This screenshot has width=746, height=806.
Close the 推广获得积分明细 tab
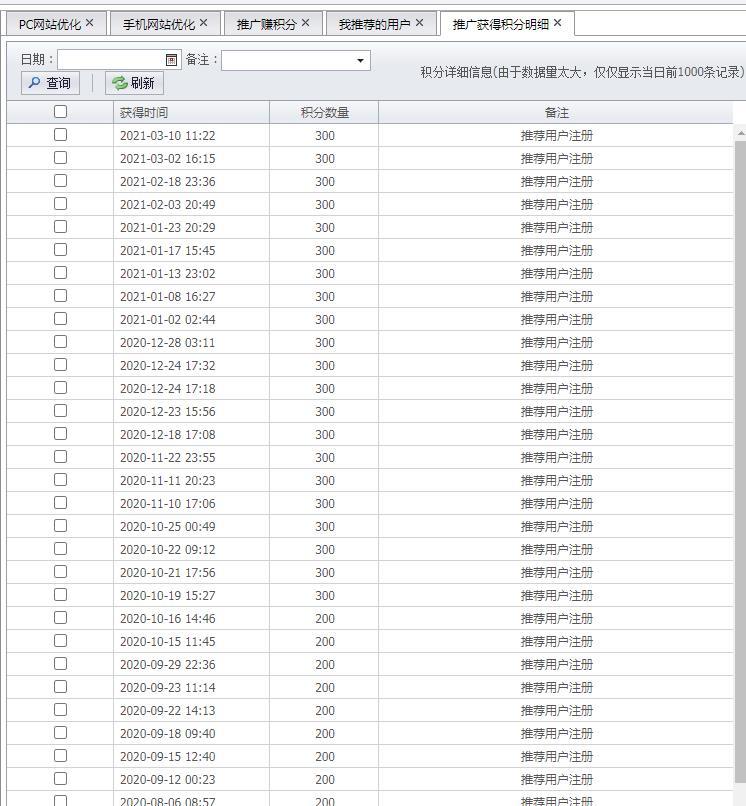click(x=558, y=23)
